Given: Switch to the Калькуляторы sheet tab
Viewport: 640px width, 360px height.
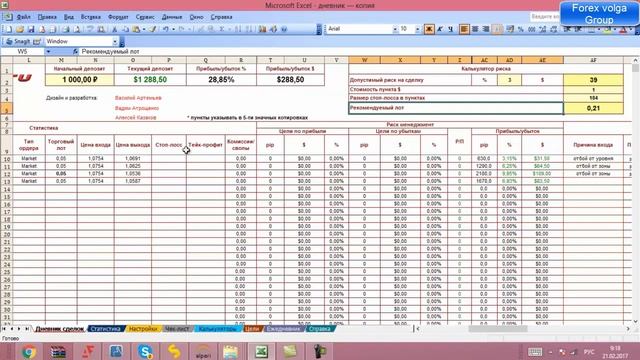Looking at the screenshot, I should point(218,329).
